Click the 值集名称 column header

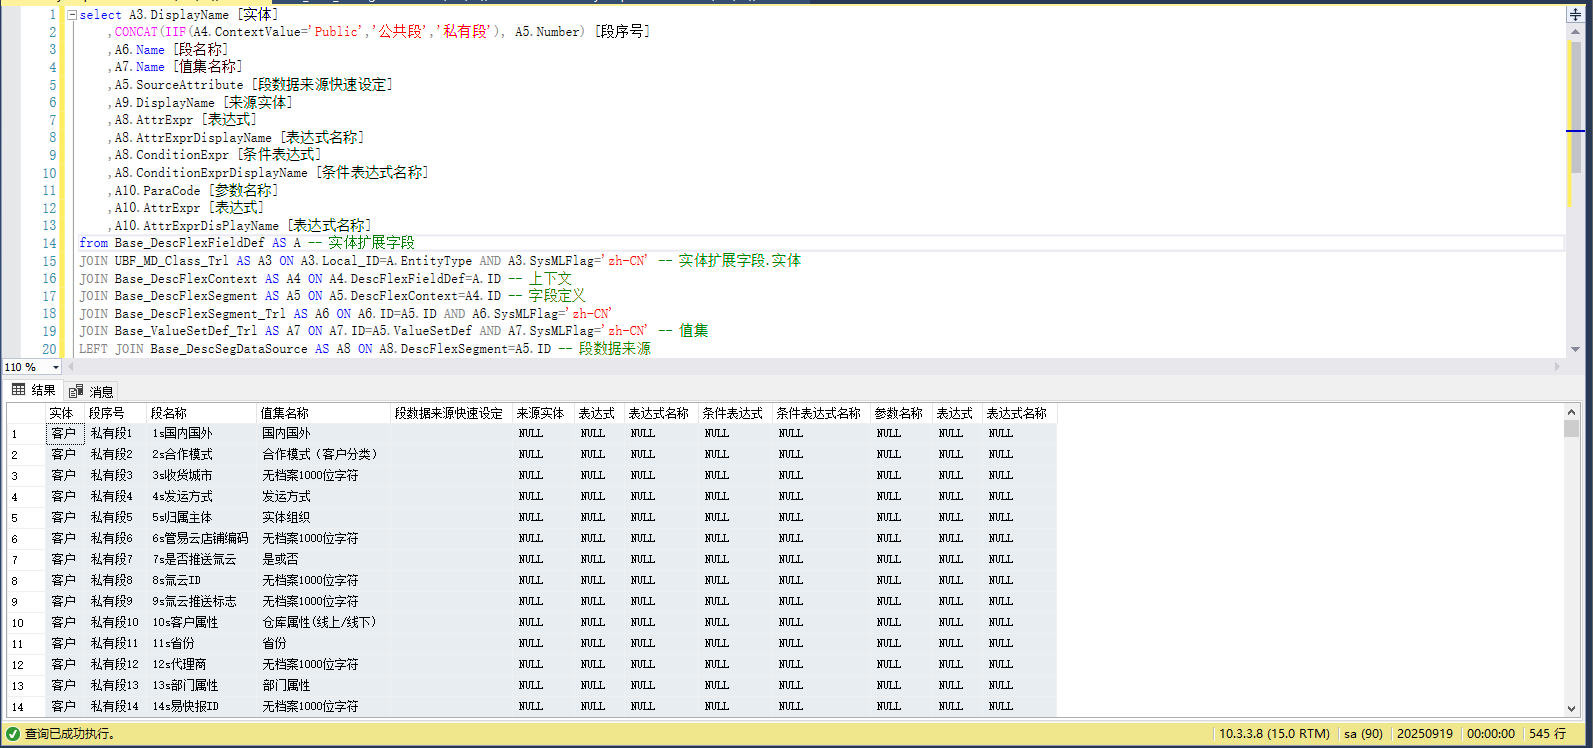284,413
